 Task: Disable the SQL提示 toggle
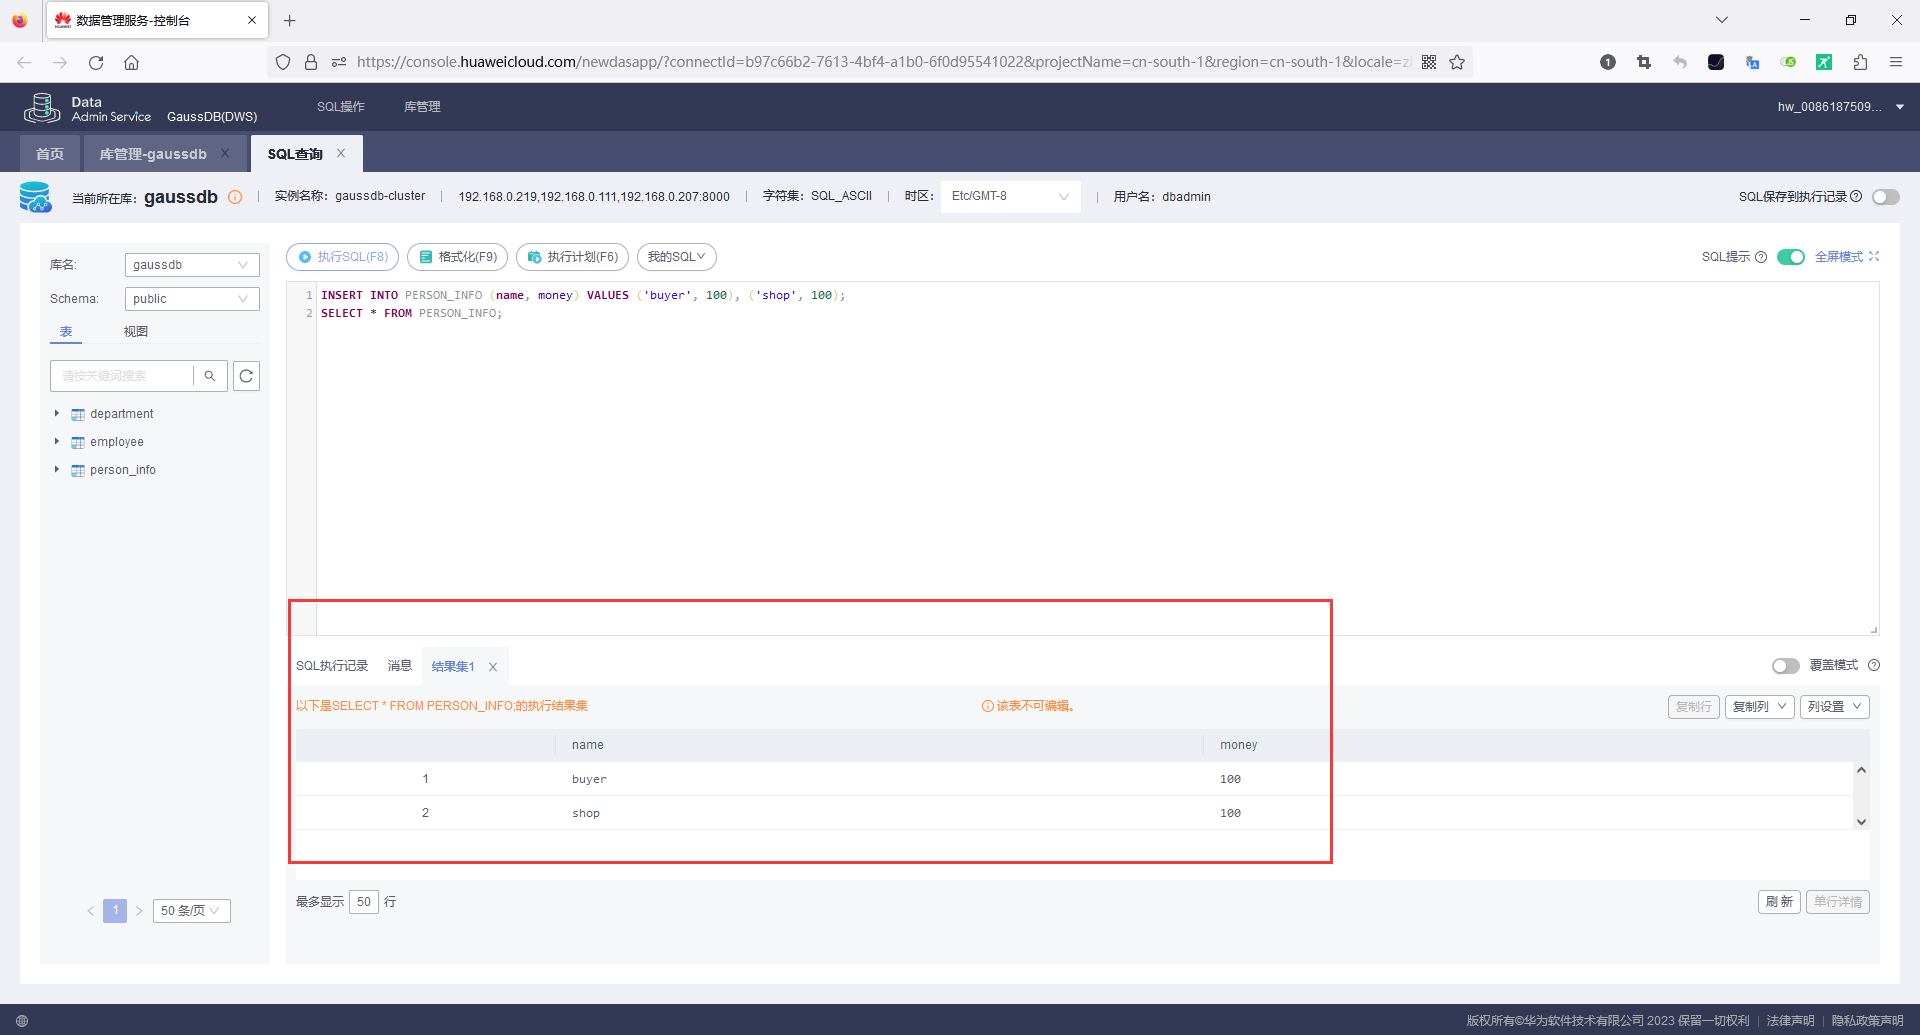(1791, 257)
